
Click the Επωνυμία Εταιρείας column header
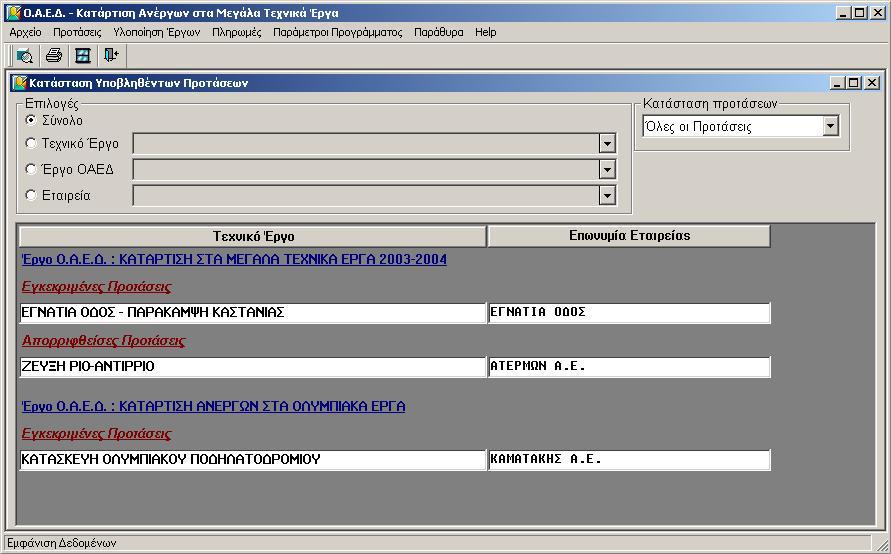coord(629,236)
